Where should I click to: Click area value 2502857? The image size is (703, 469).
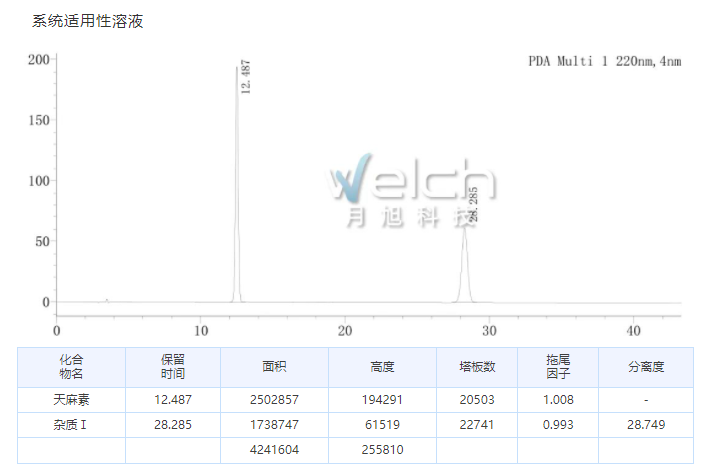(x=274, y=400)
